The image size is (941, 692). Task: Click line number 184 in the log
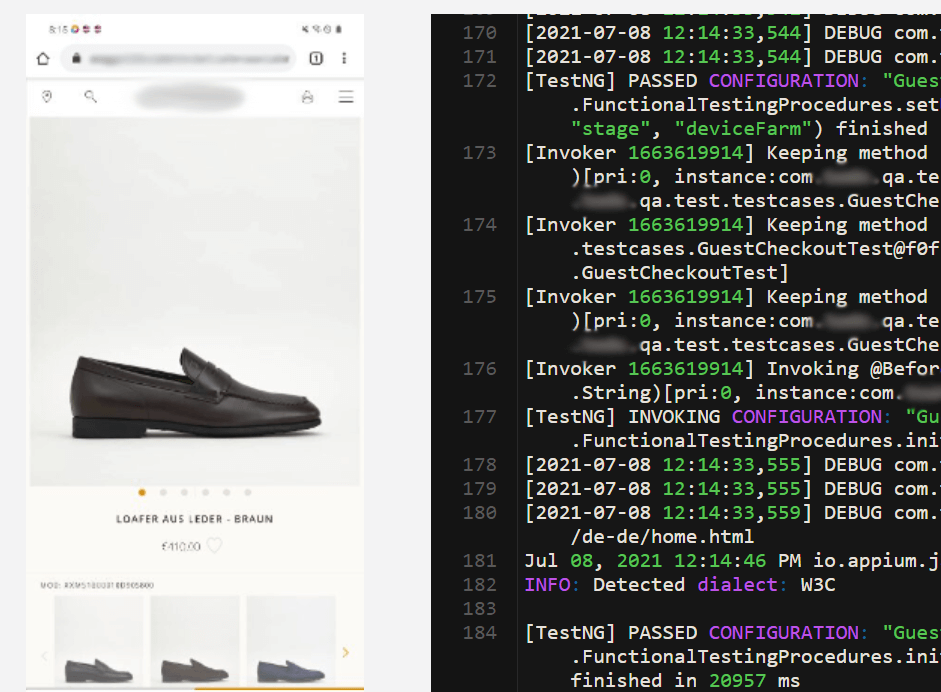[x=480, y=633]
